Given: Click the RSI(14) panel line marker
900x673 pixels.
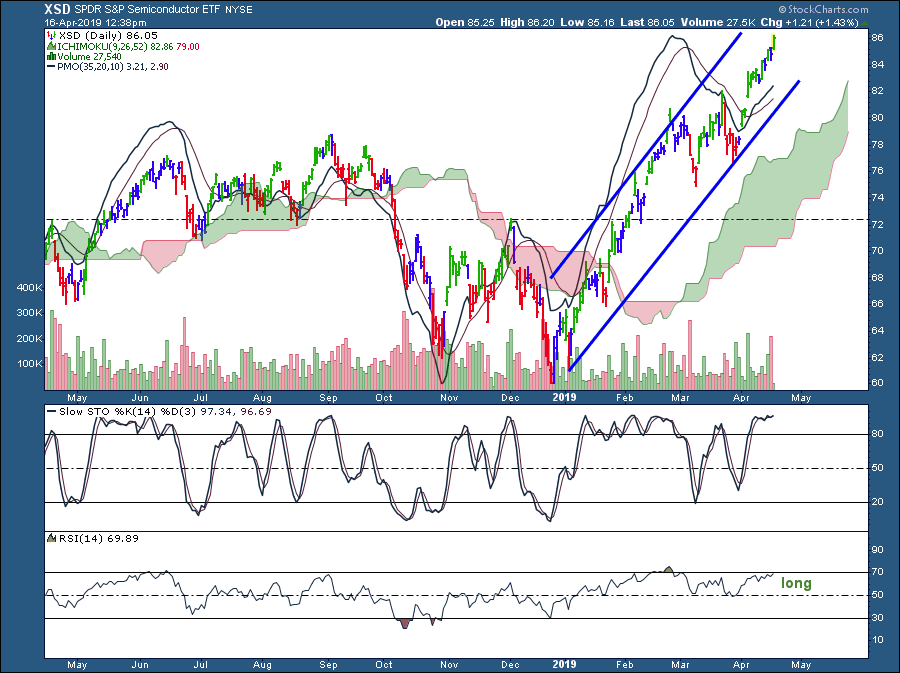Looking at the screenshot, I should 52,539.
